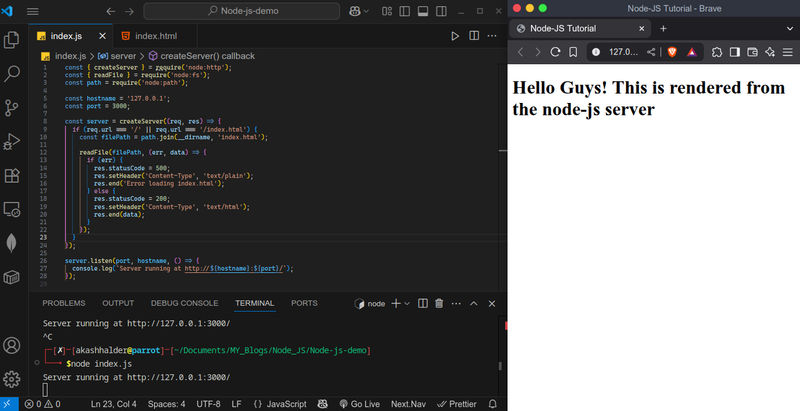Open the Search view in VS Code
Image resolution: width=800 pixels, height=411 pixels.
coord(11,74)
